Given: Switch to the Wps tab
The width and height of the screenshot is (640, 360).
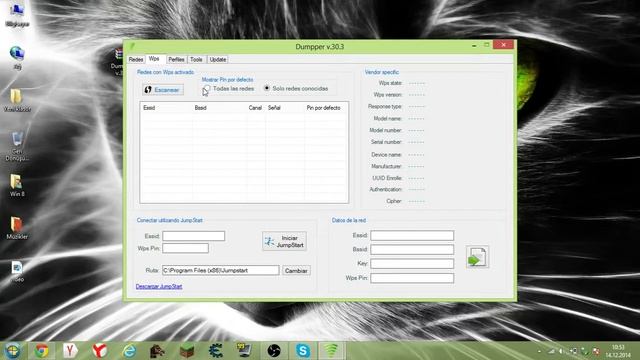Looking at the screenshot, I should pyautogui.click(x=154, y=59).
